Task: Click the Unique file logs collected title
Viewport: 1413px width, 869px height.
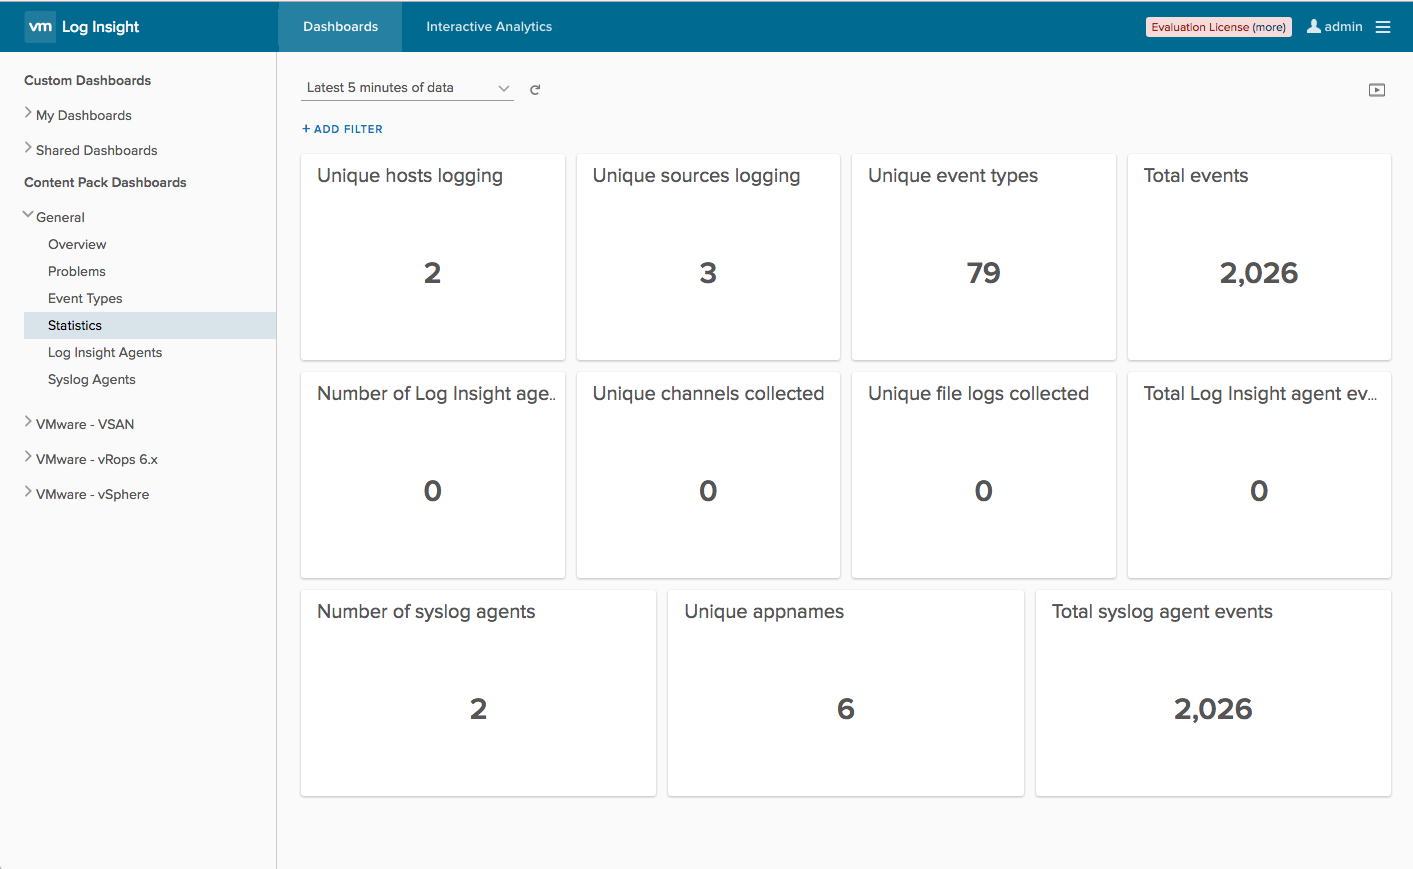Action: (x=978, y=394)
